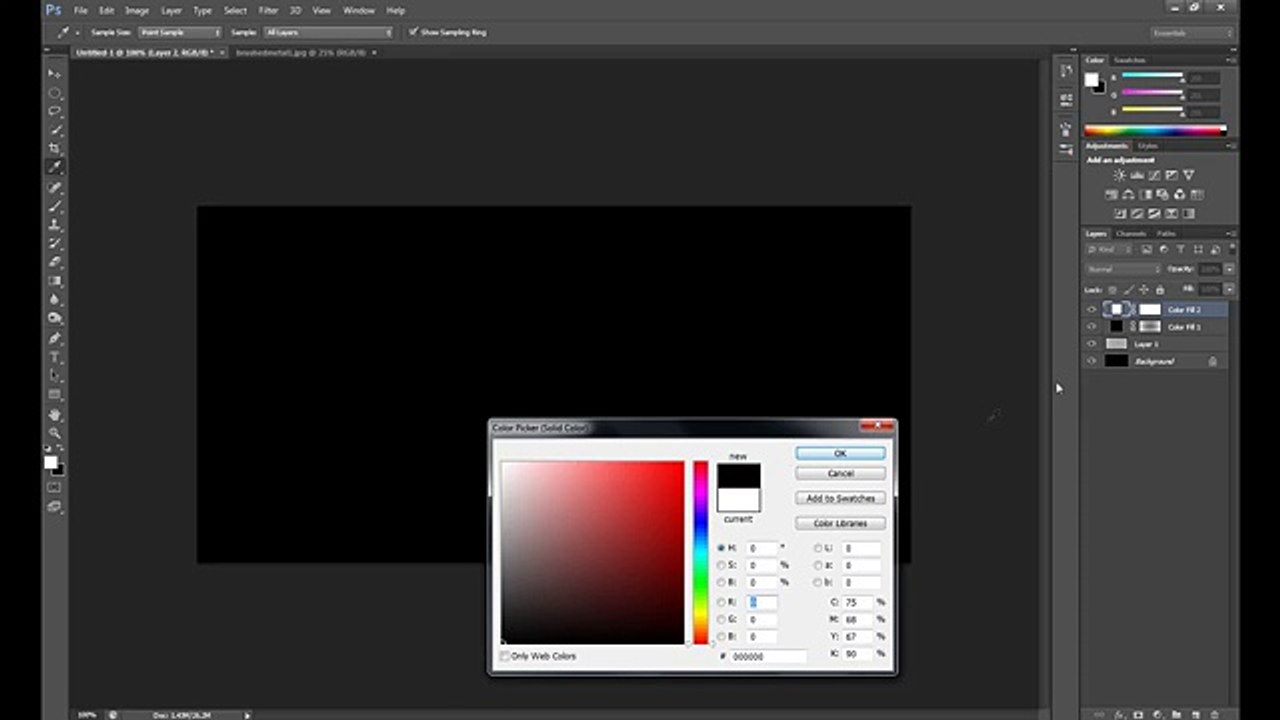Click the vertical hue slider strip
Screen dimensions: 1280x720
pos(701,553)
